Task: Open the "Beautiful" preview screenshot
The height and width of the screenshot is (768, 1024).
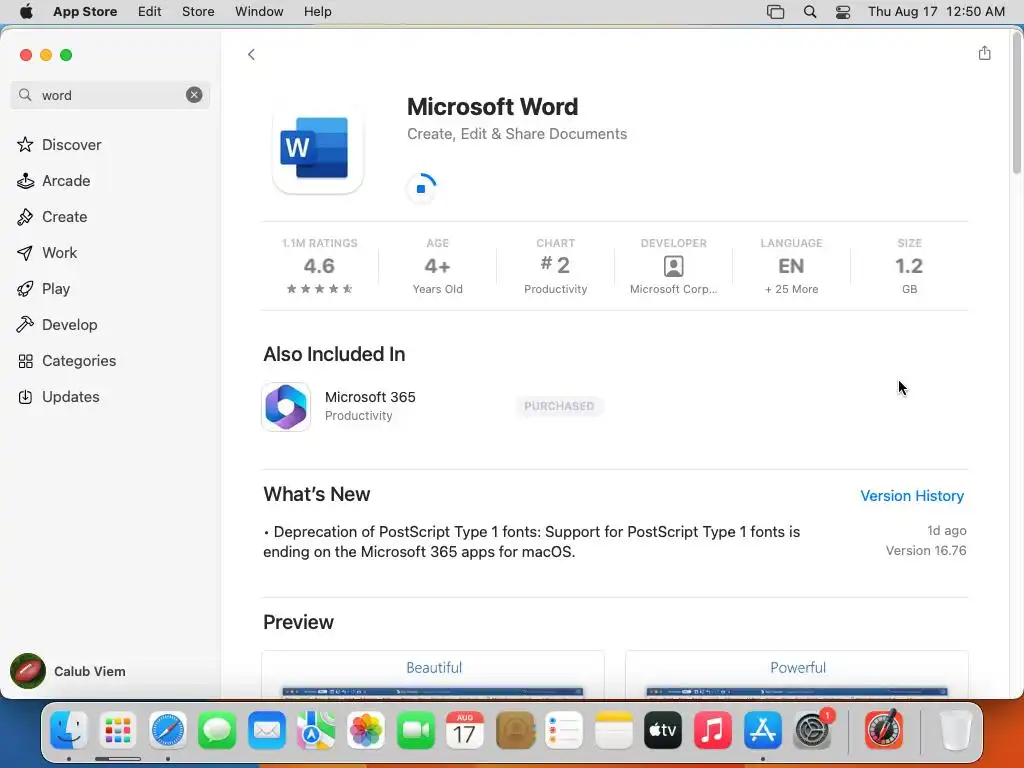Action: (433, 675)
